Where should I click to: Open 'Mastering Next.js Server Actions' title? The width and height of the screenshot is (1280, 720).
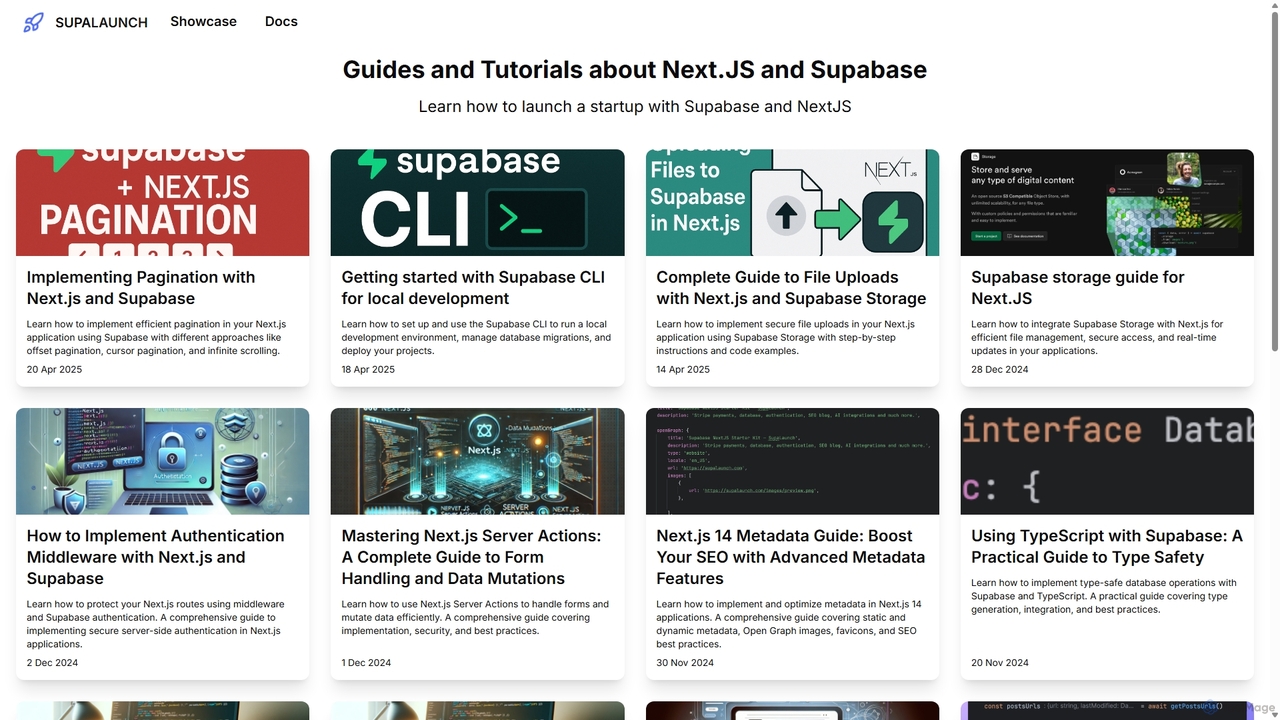[471, 557]
